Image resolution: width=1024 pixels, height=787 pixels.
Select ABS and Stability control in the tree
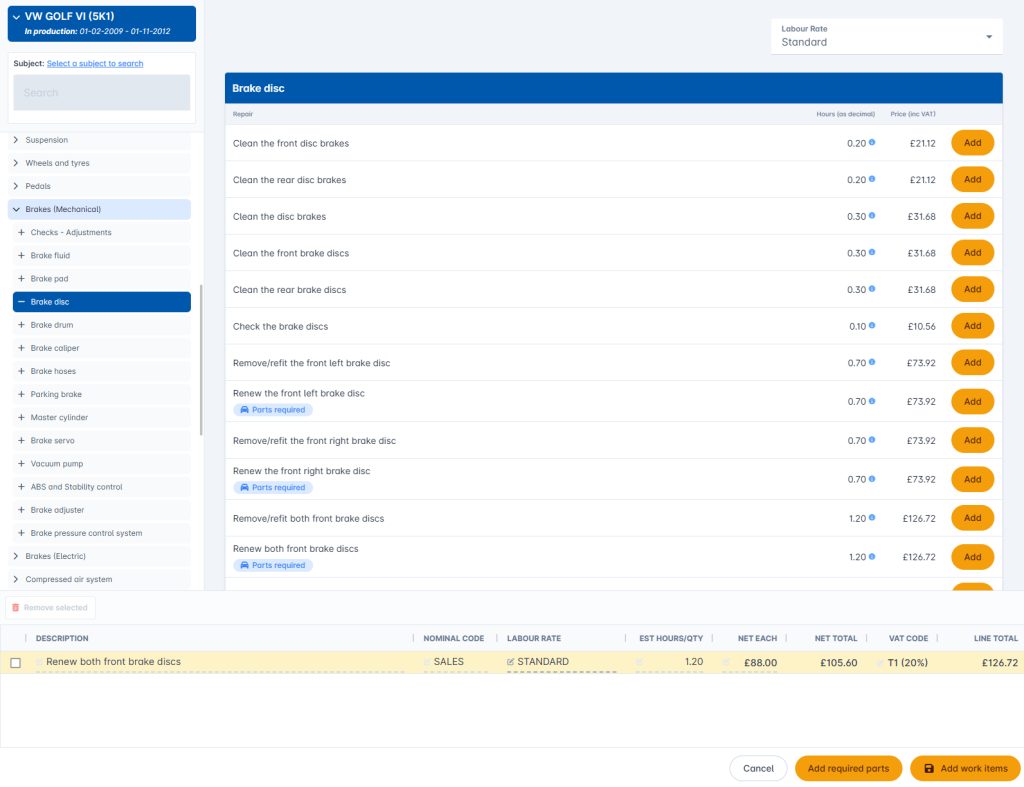click(76, 487)
